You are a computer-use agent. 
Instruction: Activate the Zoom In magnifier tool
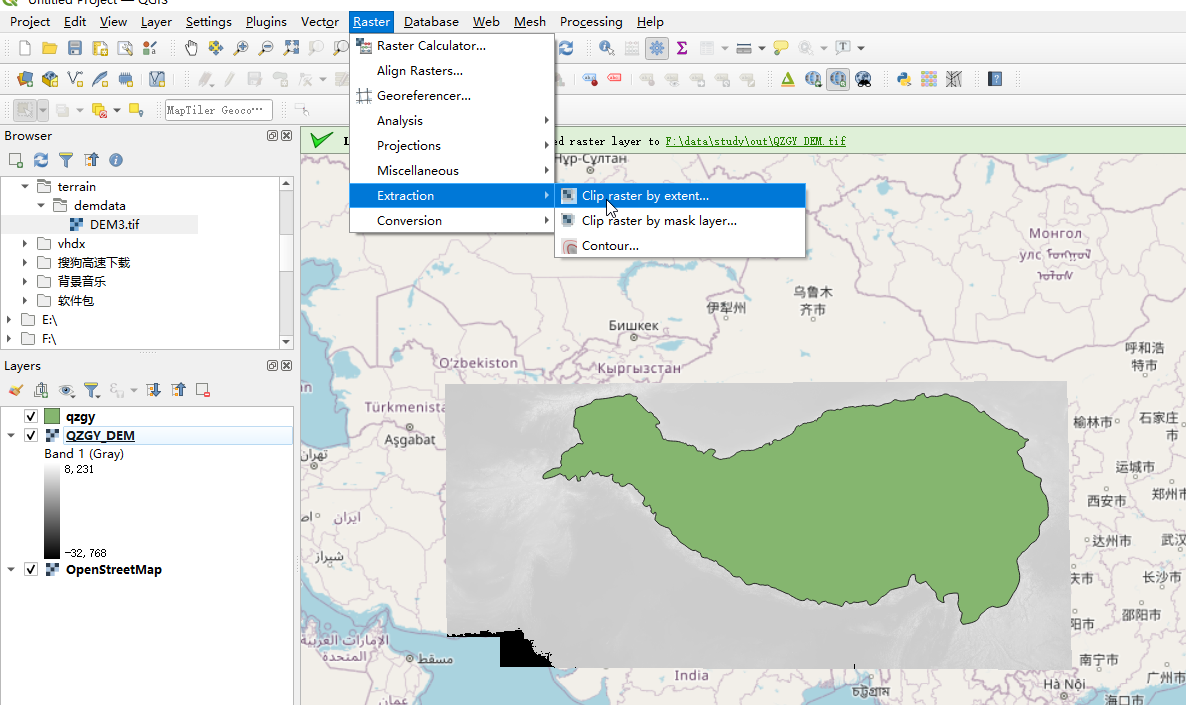[241, 48]
